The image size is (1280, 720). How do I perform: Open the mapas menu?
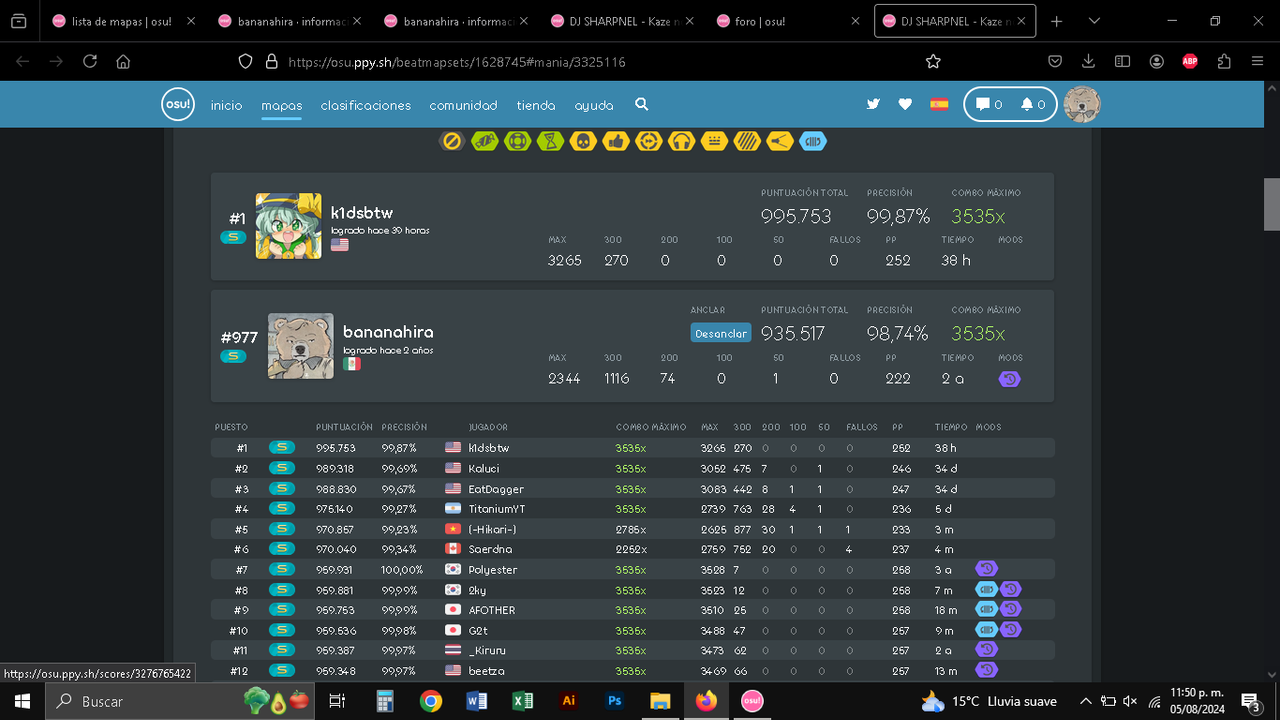click(x=282, y=105)
